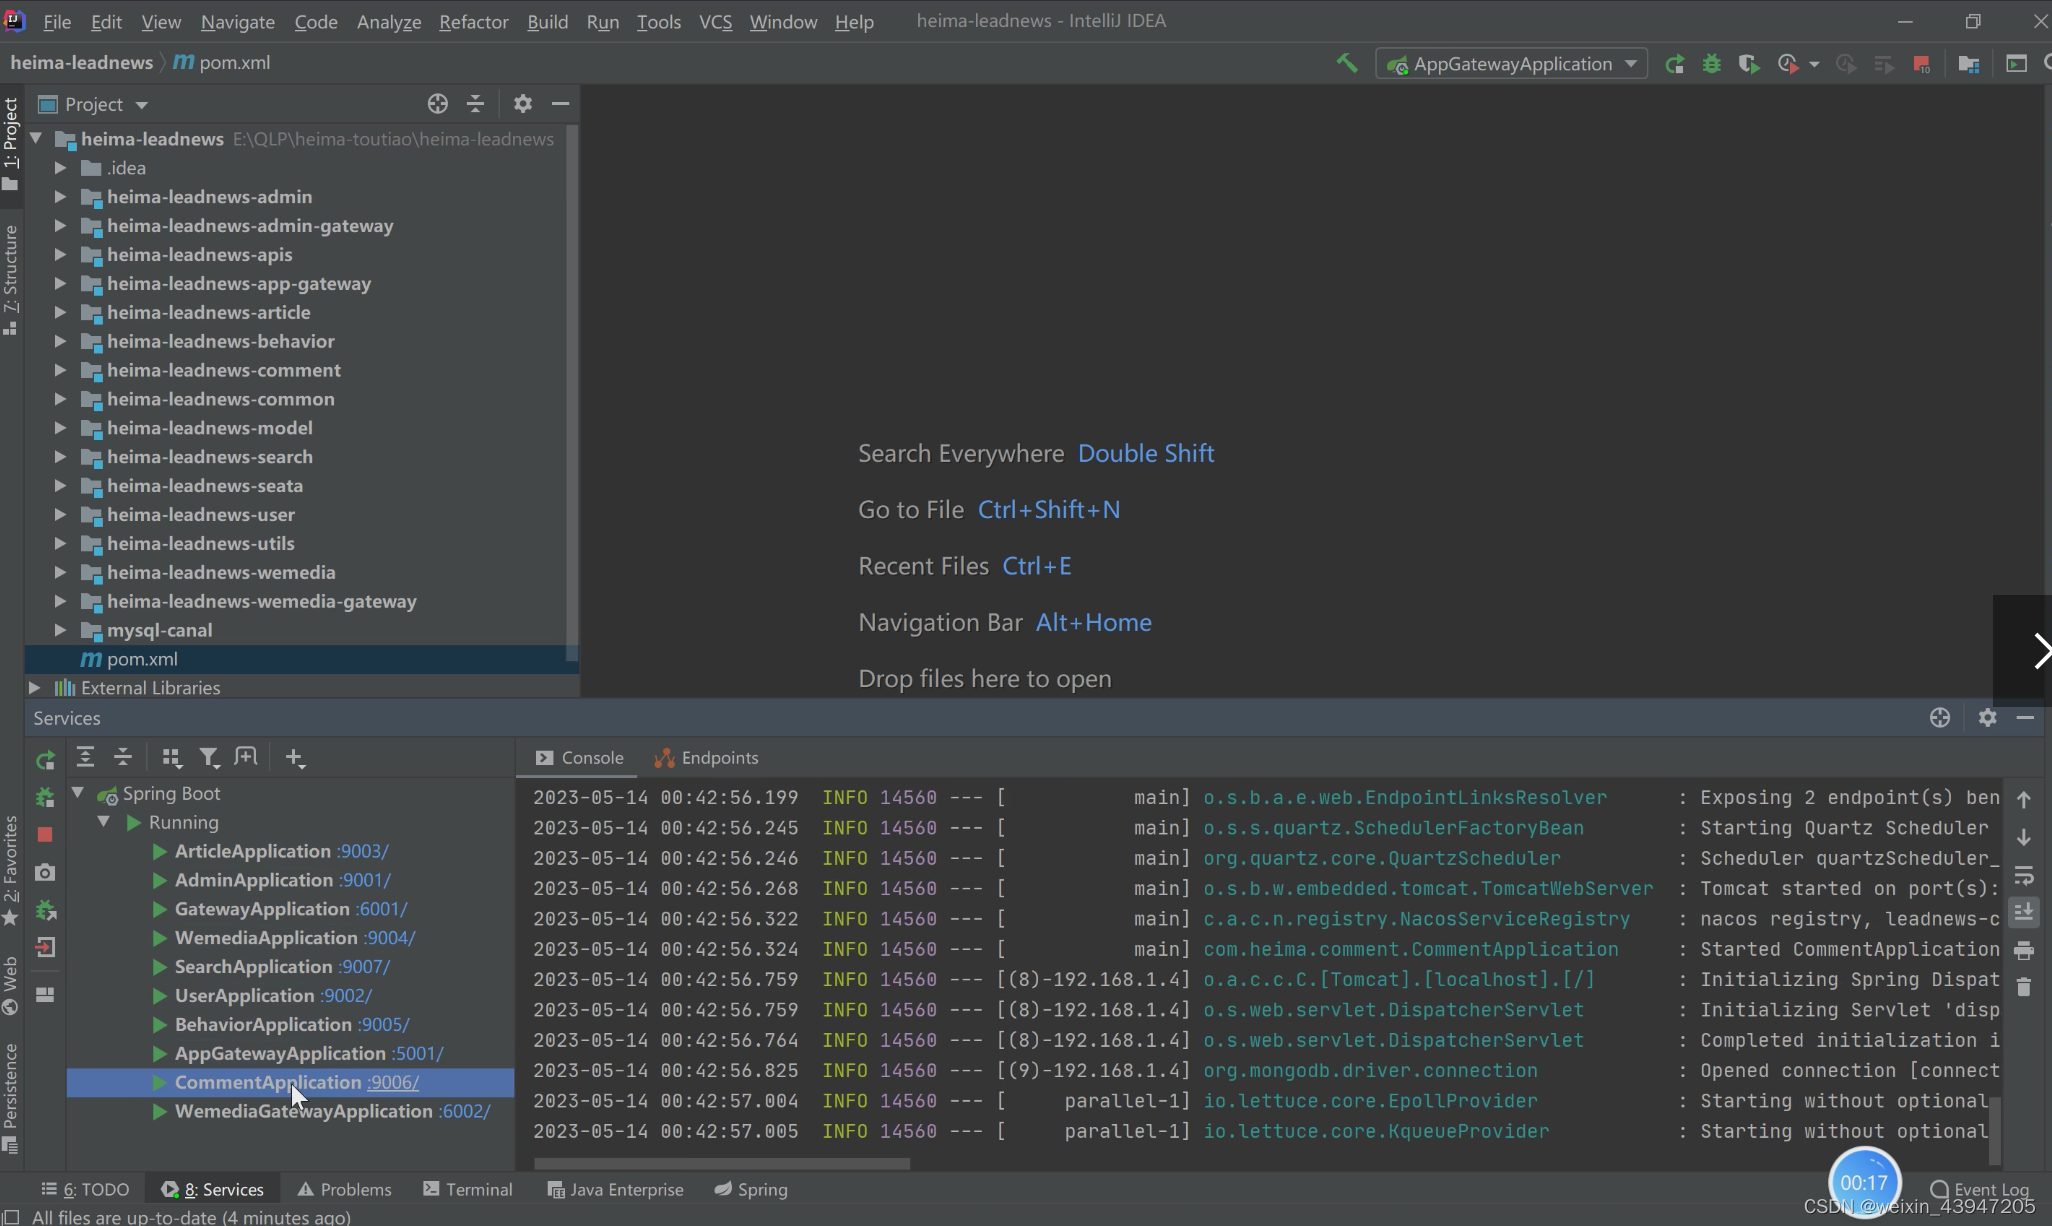This screenshot has height=1226, width=2052.
Task: Open the Terminal tool window button
Action: click(468, 1189)
